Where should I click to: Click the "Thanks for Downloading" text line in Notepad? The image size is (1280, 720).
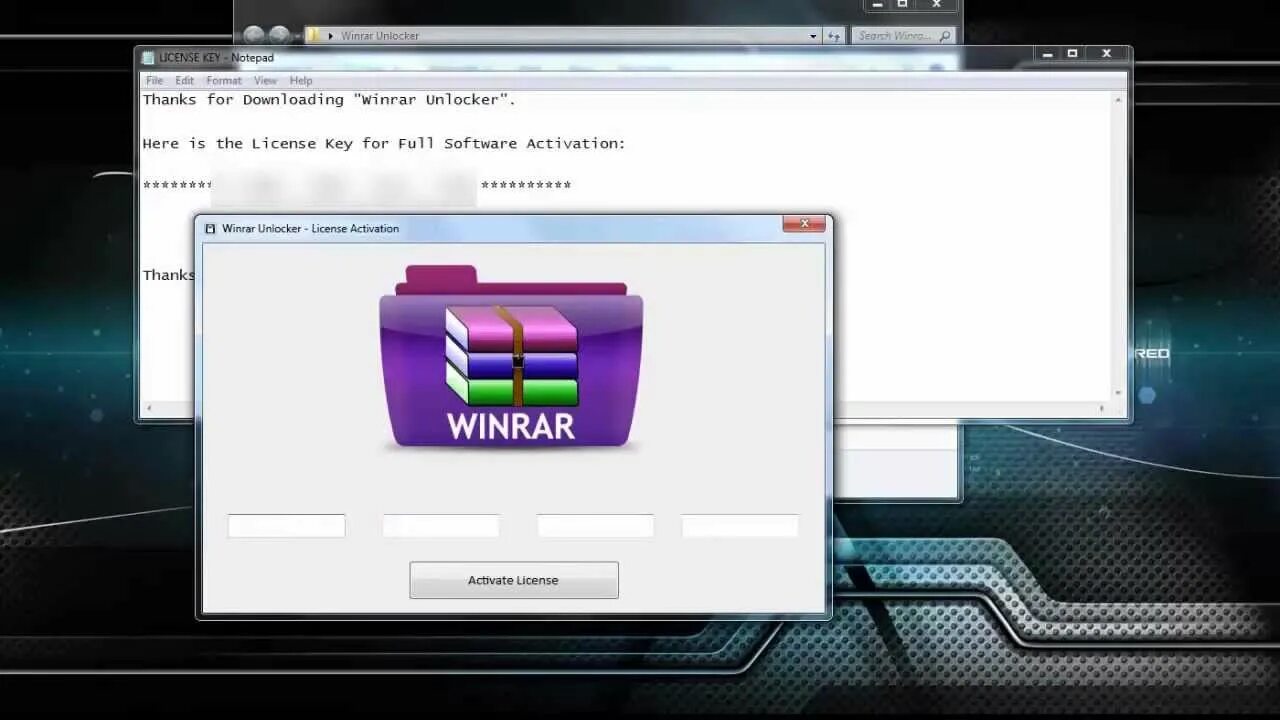pyautogui.click(x=329, y=100)
